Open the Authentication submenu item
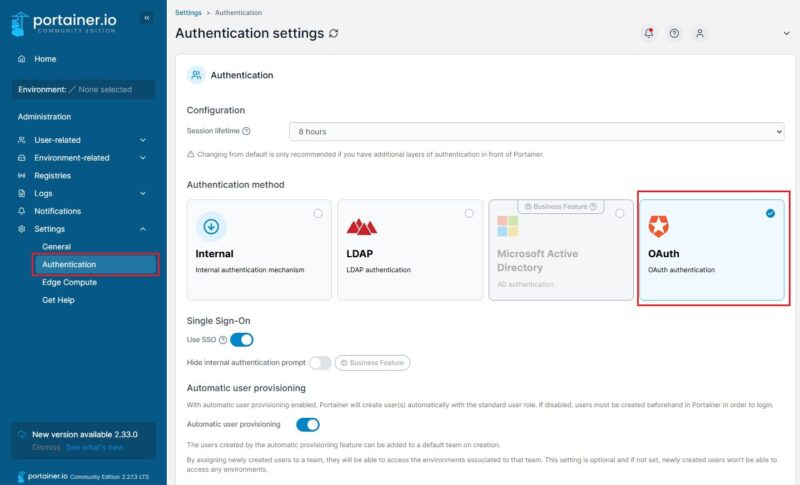The image size is (800, 485). click(95, 264)
